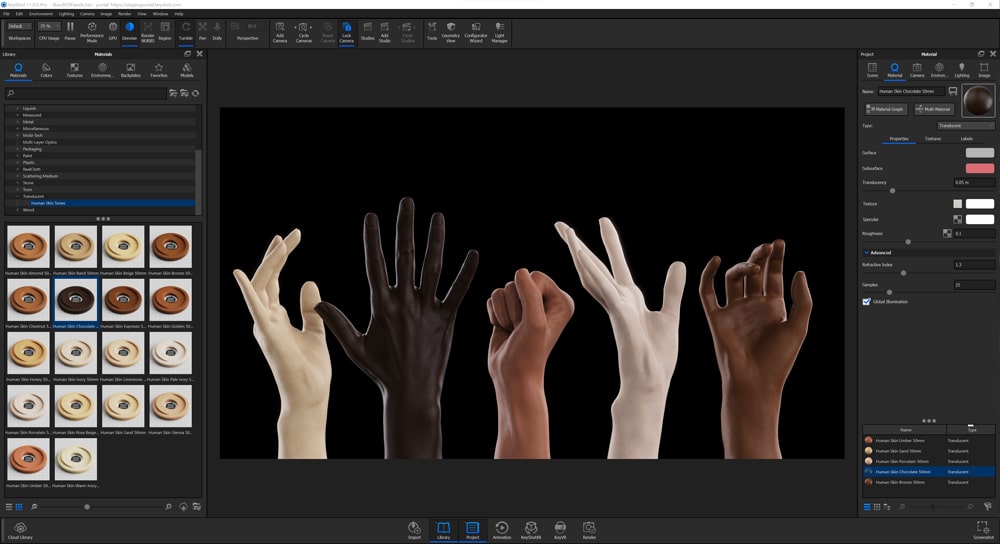Screen dimensions: 1000x544
Task: Open the KeyShotXR tool
Action: tap(532, 529)
